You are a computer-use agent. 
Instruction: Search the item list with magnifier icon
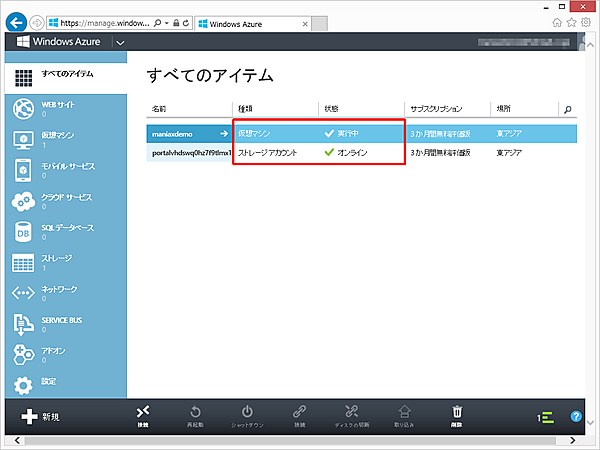tap(568, 108)
